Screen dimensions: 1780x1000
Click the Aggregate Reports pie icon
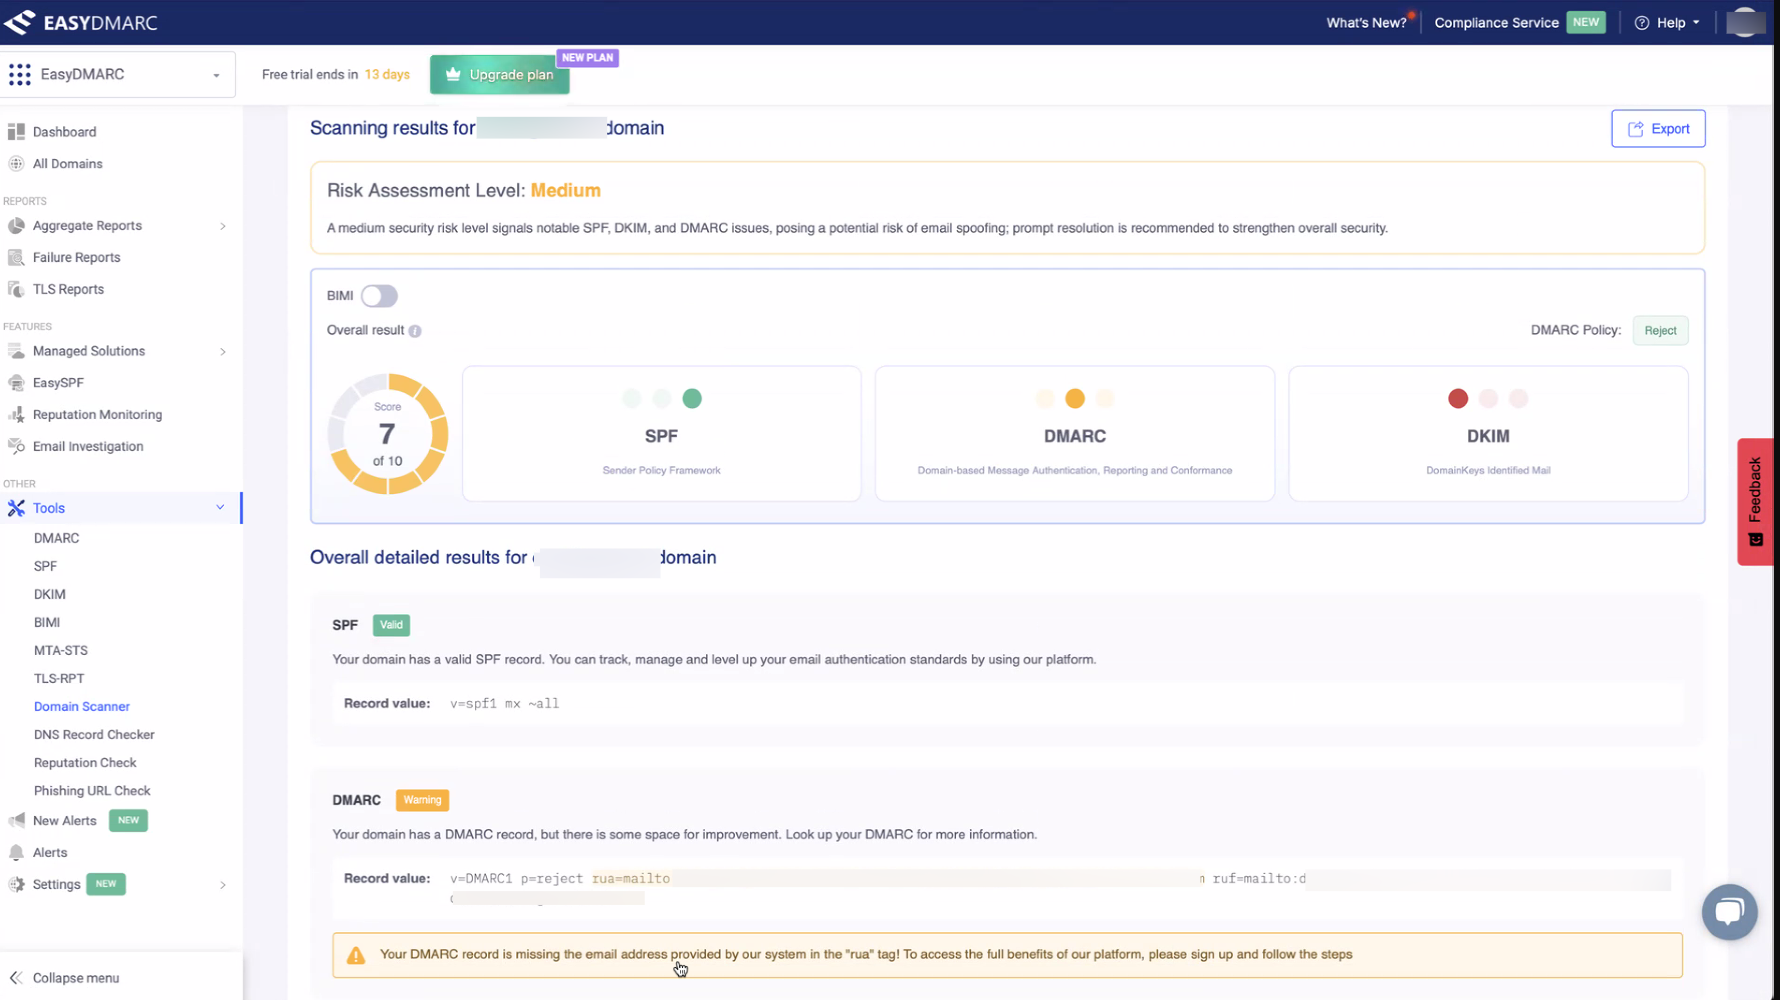pyautogui.click(x=16, y=226)
